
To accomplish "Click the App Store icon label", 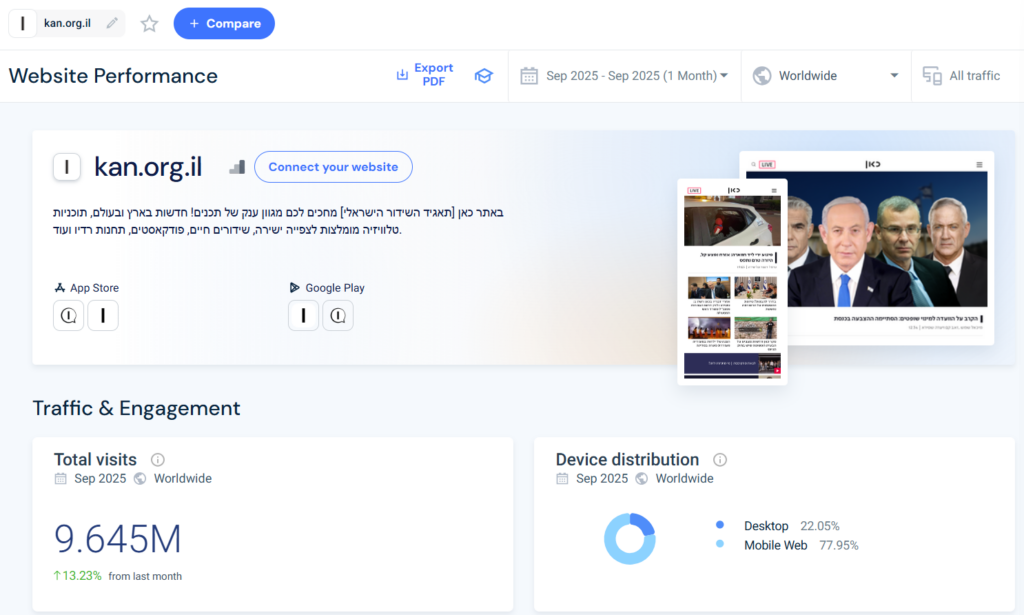I will [x=87, y=288].
